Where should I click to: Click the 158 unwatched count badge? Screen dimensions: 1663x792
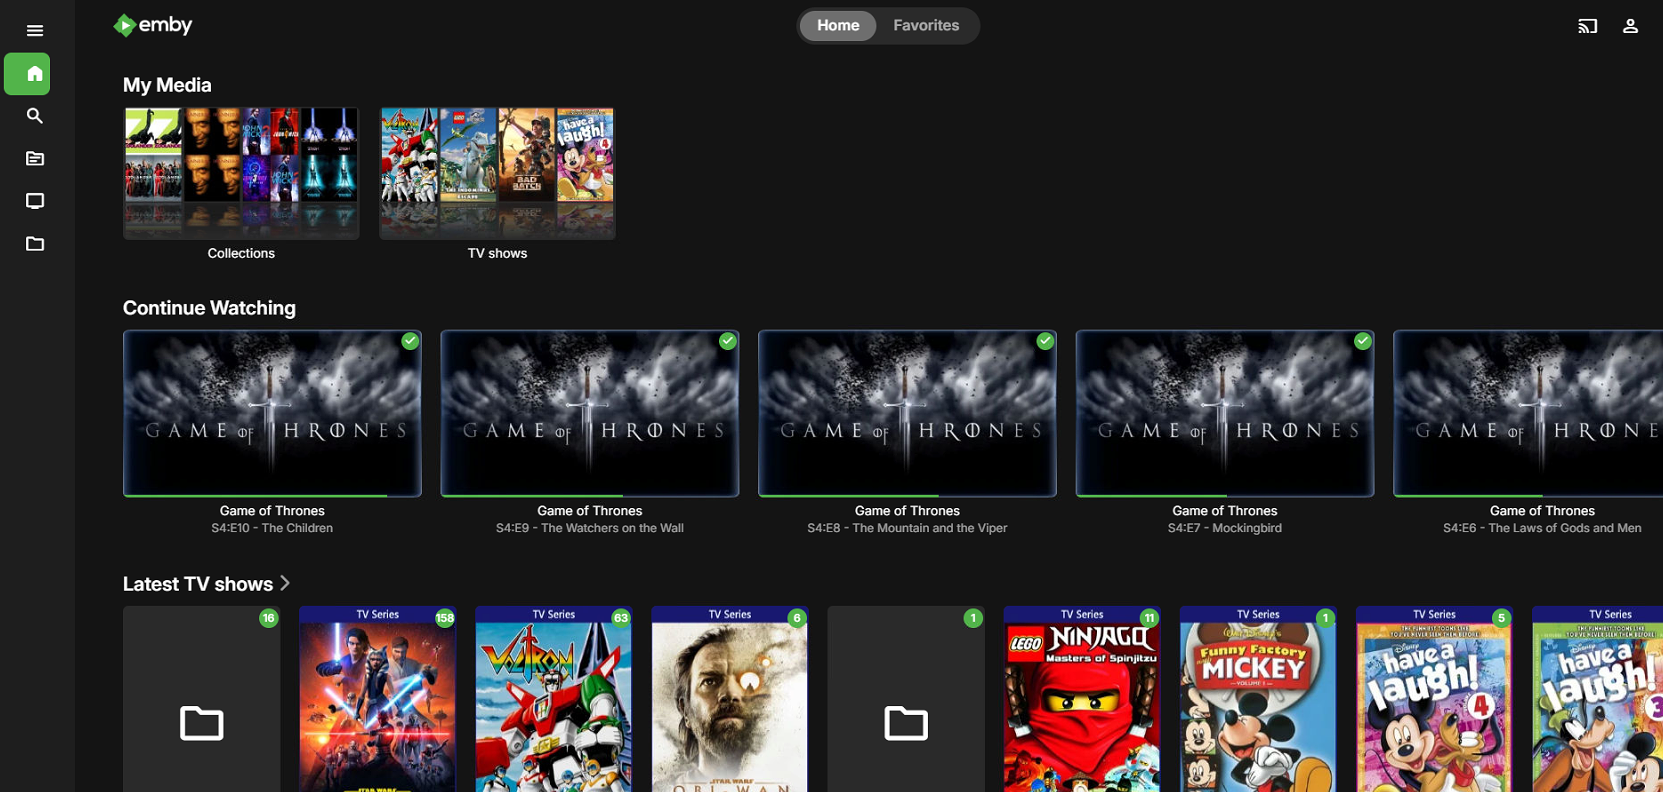pyautogui.click(x=445, y=618)
